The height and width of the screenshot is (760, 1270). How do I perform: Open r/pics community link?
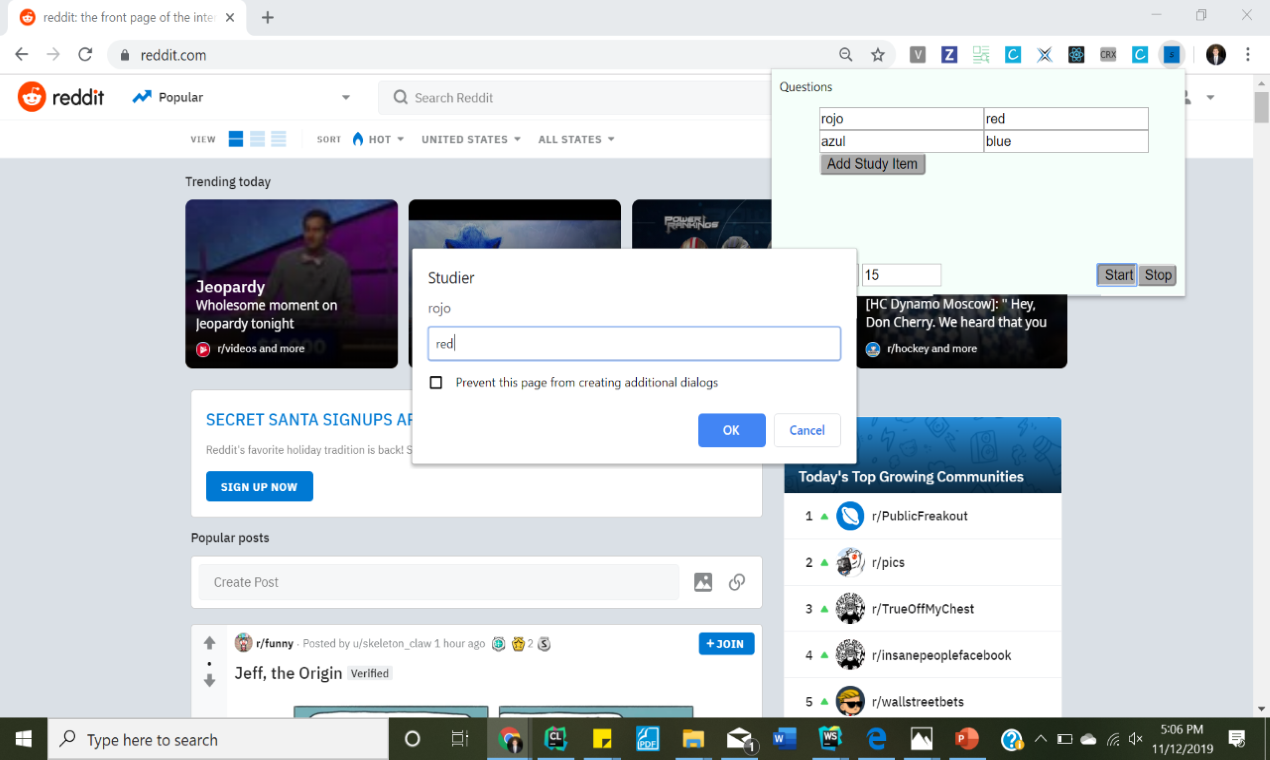(x=888, y=562)
